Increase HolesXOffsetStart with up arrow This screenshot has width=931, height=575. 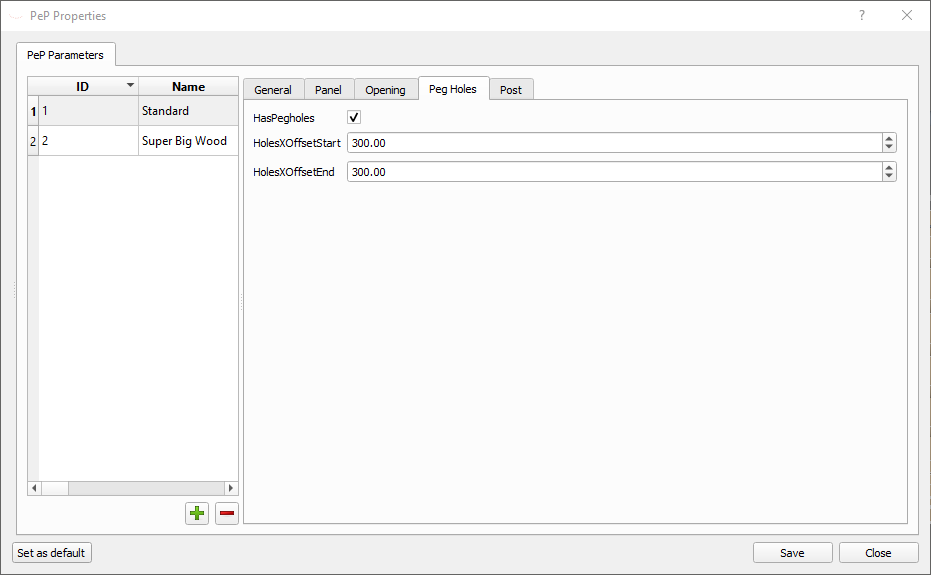pyautogui.click(x=889, y=139)
